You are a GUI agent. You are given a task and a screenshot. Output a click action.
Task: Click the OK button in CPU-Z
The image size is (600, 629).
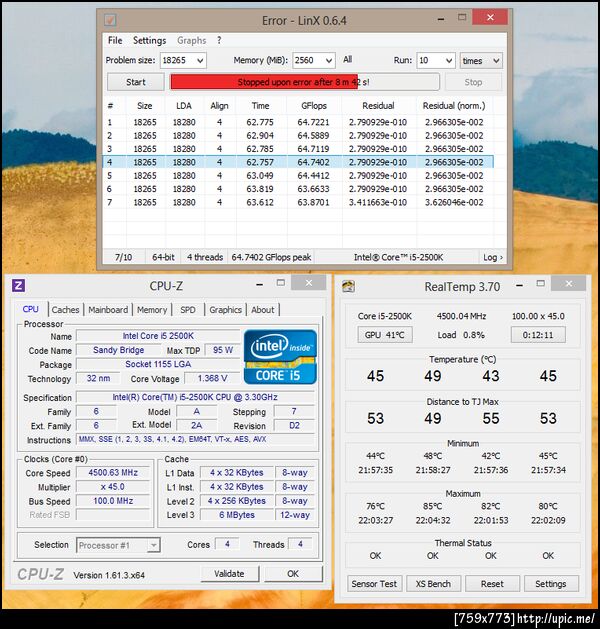point(293,574)
